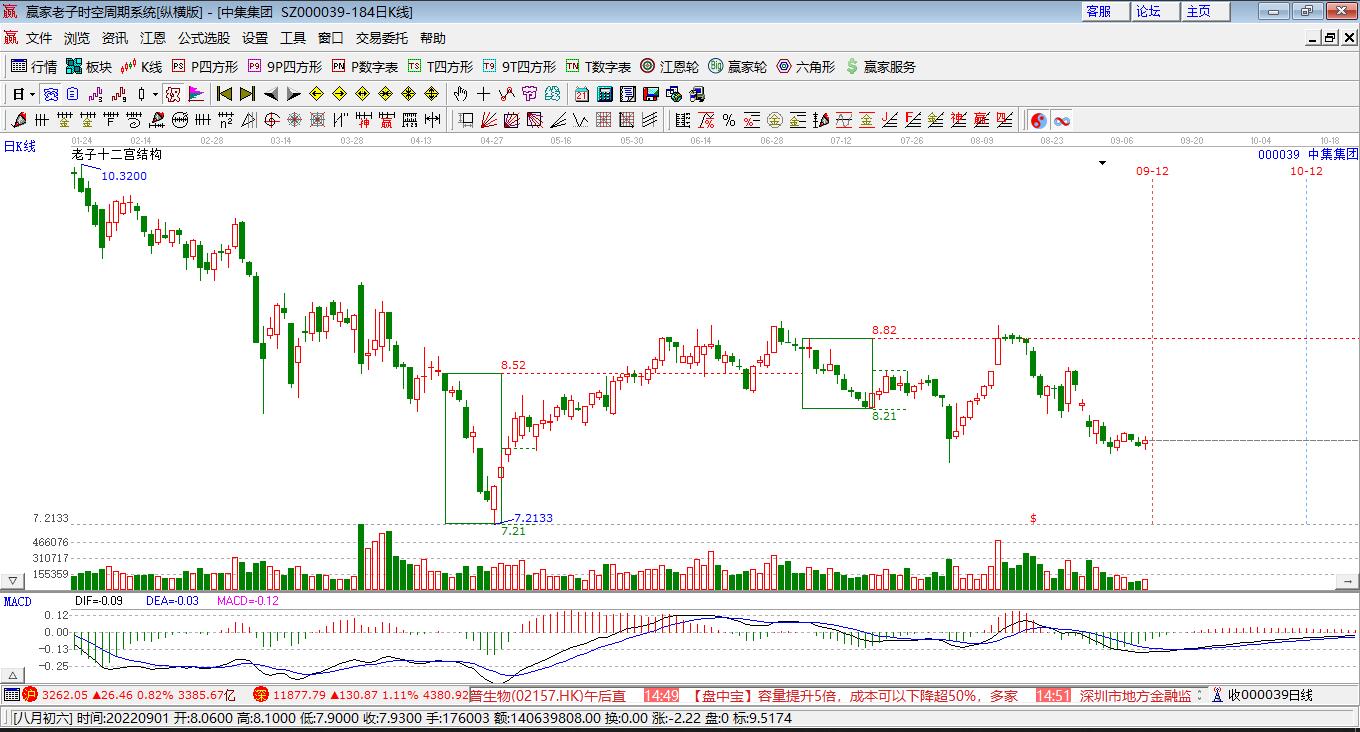Viewport: 1360px width, 732px height.
Task: Click the 8.52 price level label
Action: (513, 365)
